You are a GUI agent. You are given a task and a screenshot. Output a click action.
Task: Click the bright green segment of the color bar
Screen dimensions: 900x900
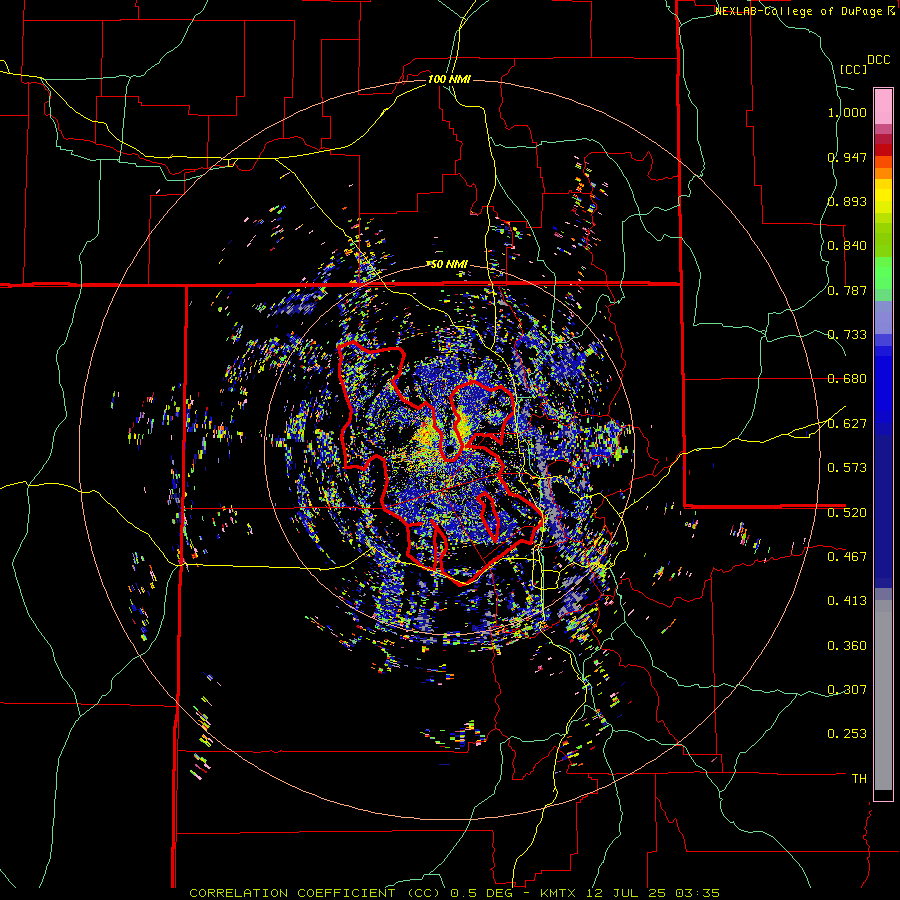pos(883,273)
